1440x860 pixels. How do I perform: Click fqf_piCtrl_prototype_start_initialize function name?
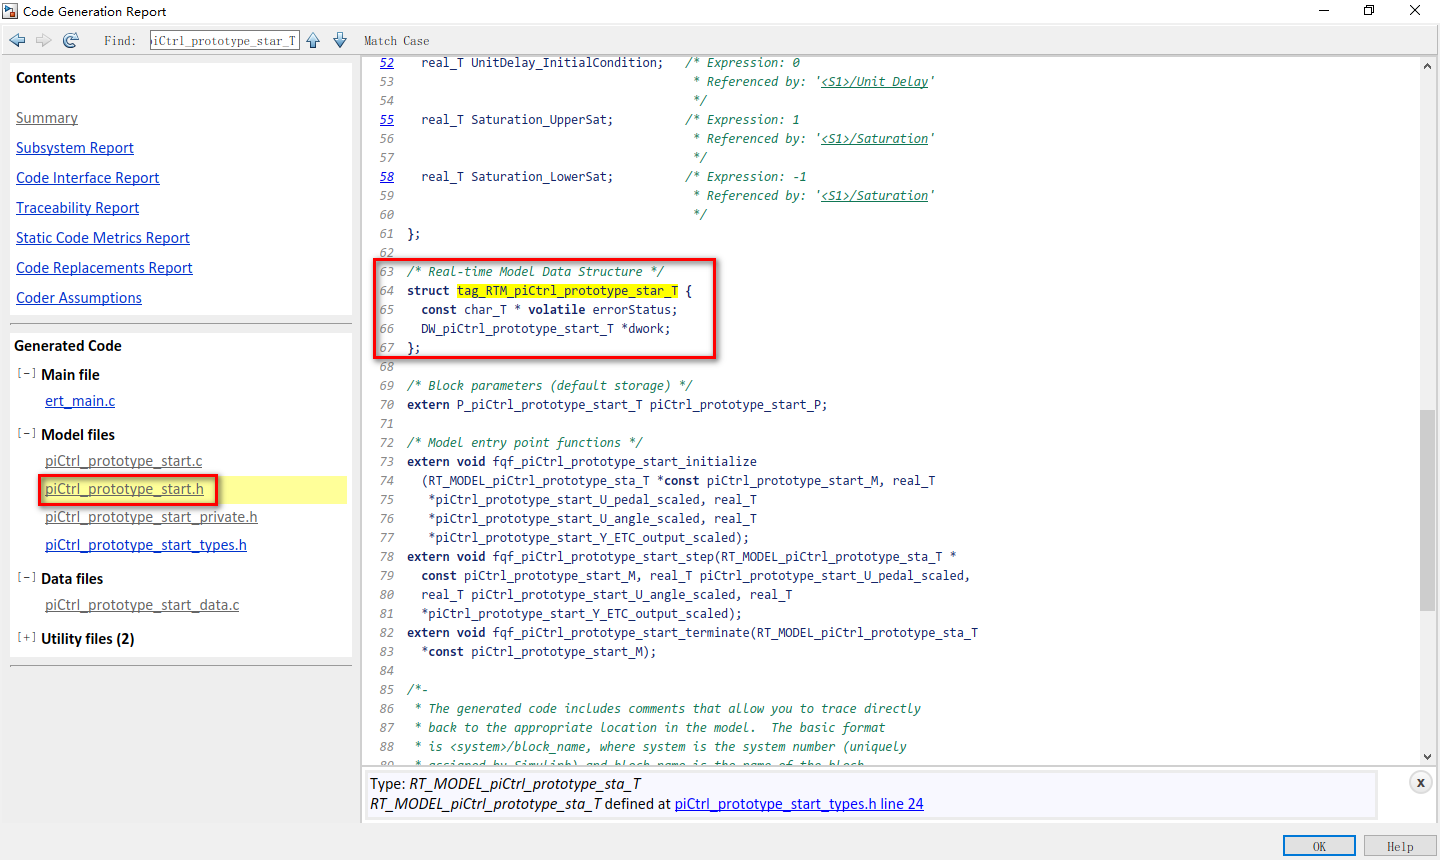pos(625,462)
